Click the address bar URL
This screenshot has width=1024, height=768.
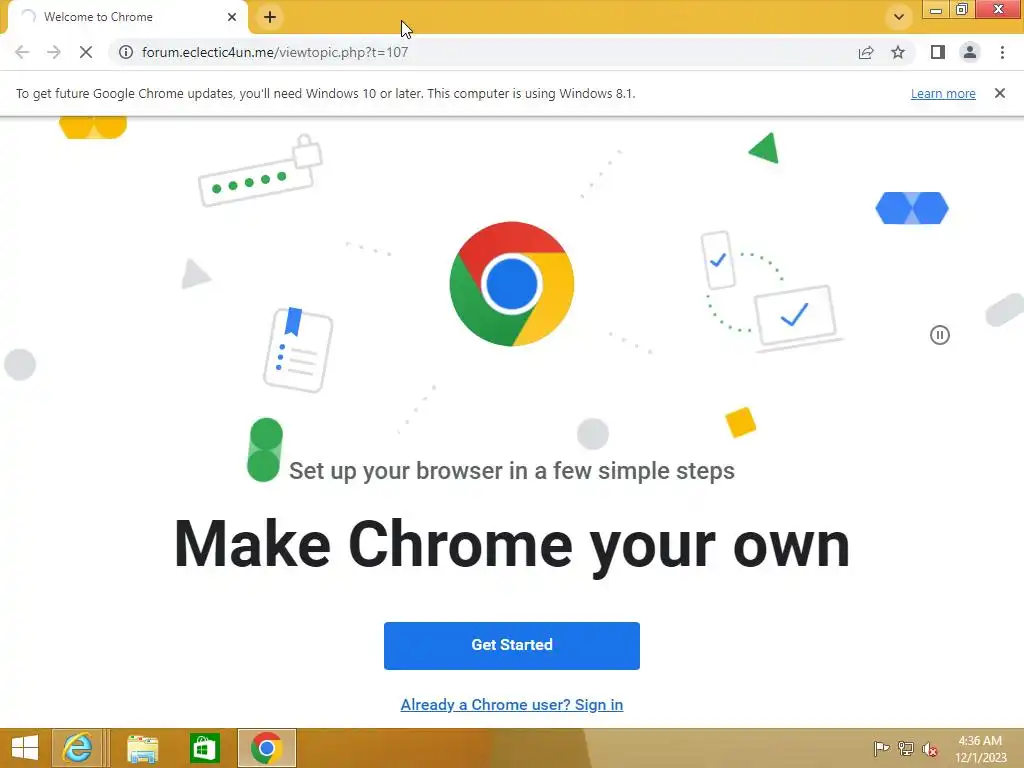click(x=275, y=52)
